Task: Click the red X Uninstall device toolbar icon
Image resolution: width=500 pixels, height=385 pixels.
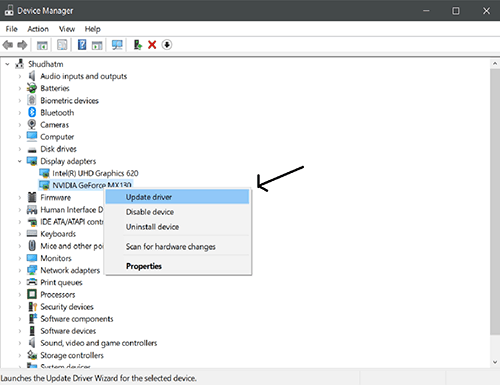Action: tap(152, 45)
